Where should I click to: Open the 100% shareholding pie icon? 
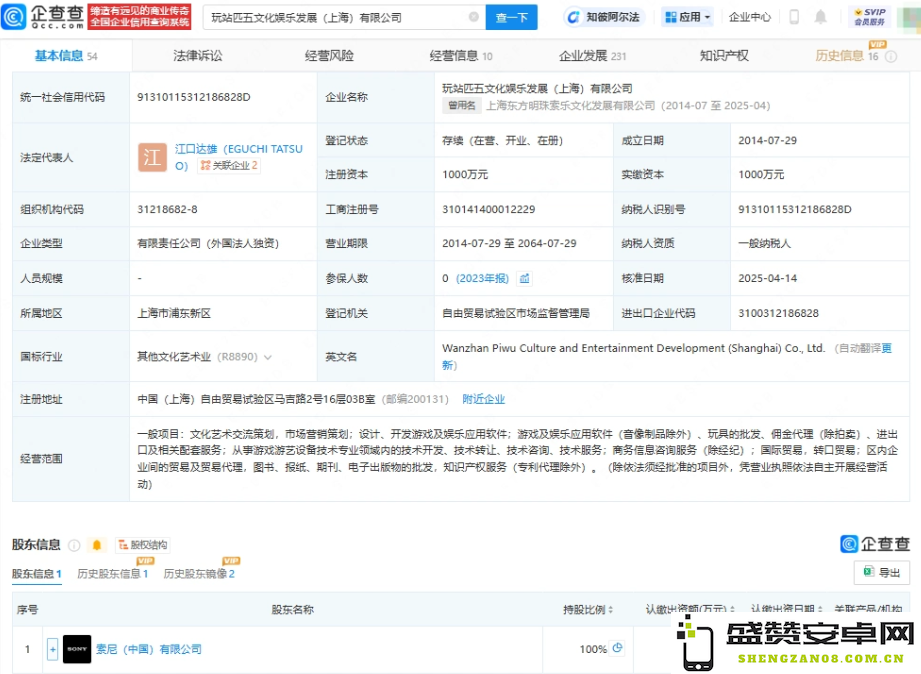617,648
